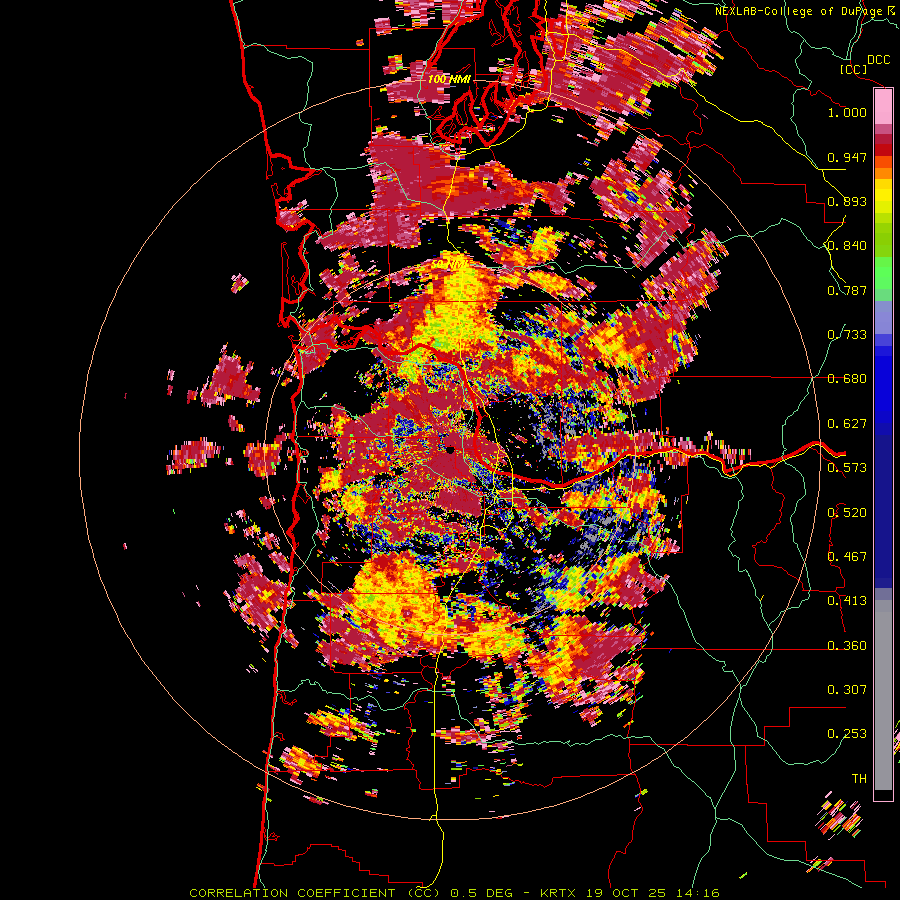
Task: Click the TH label near the color bar bottom
Action: pos(859,779)
